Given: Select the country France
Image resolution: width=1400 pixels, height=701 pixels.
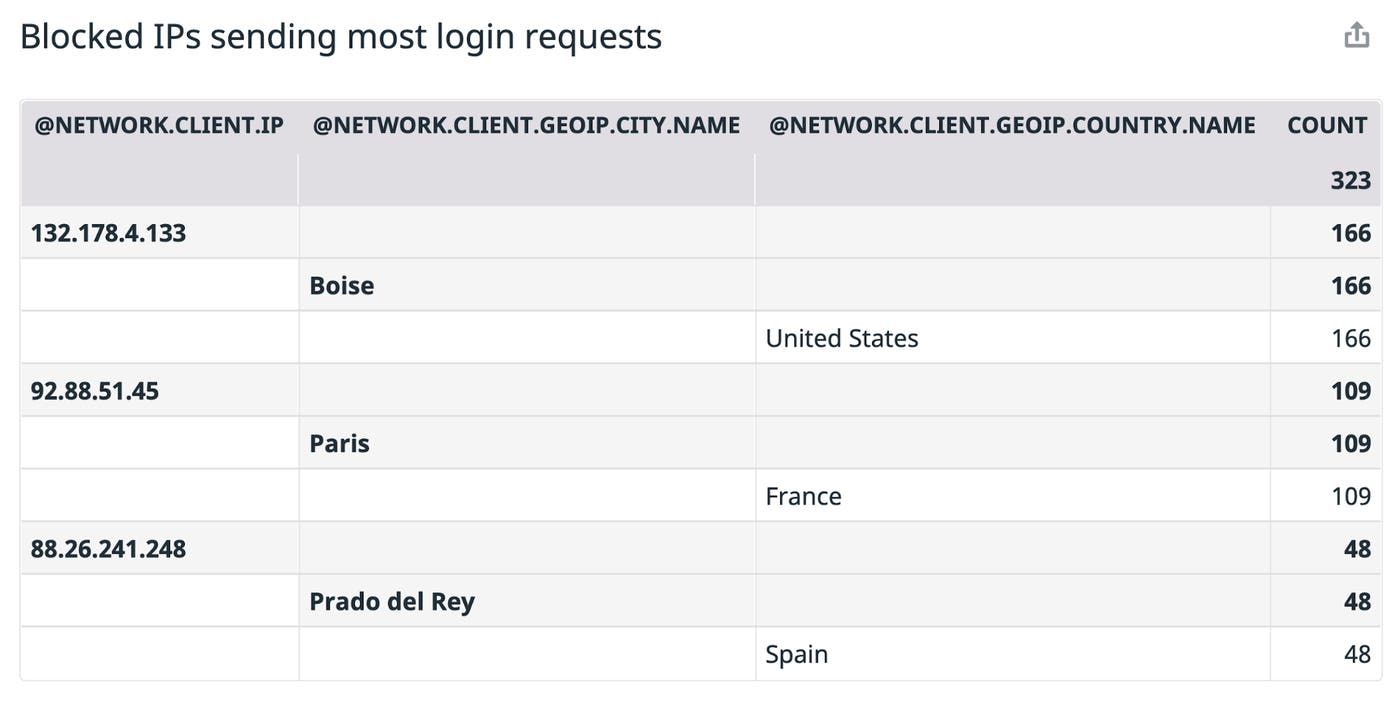Looking at the screenshot, I should pyautogui.click(x=803, y=494).
